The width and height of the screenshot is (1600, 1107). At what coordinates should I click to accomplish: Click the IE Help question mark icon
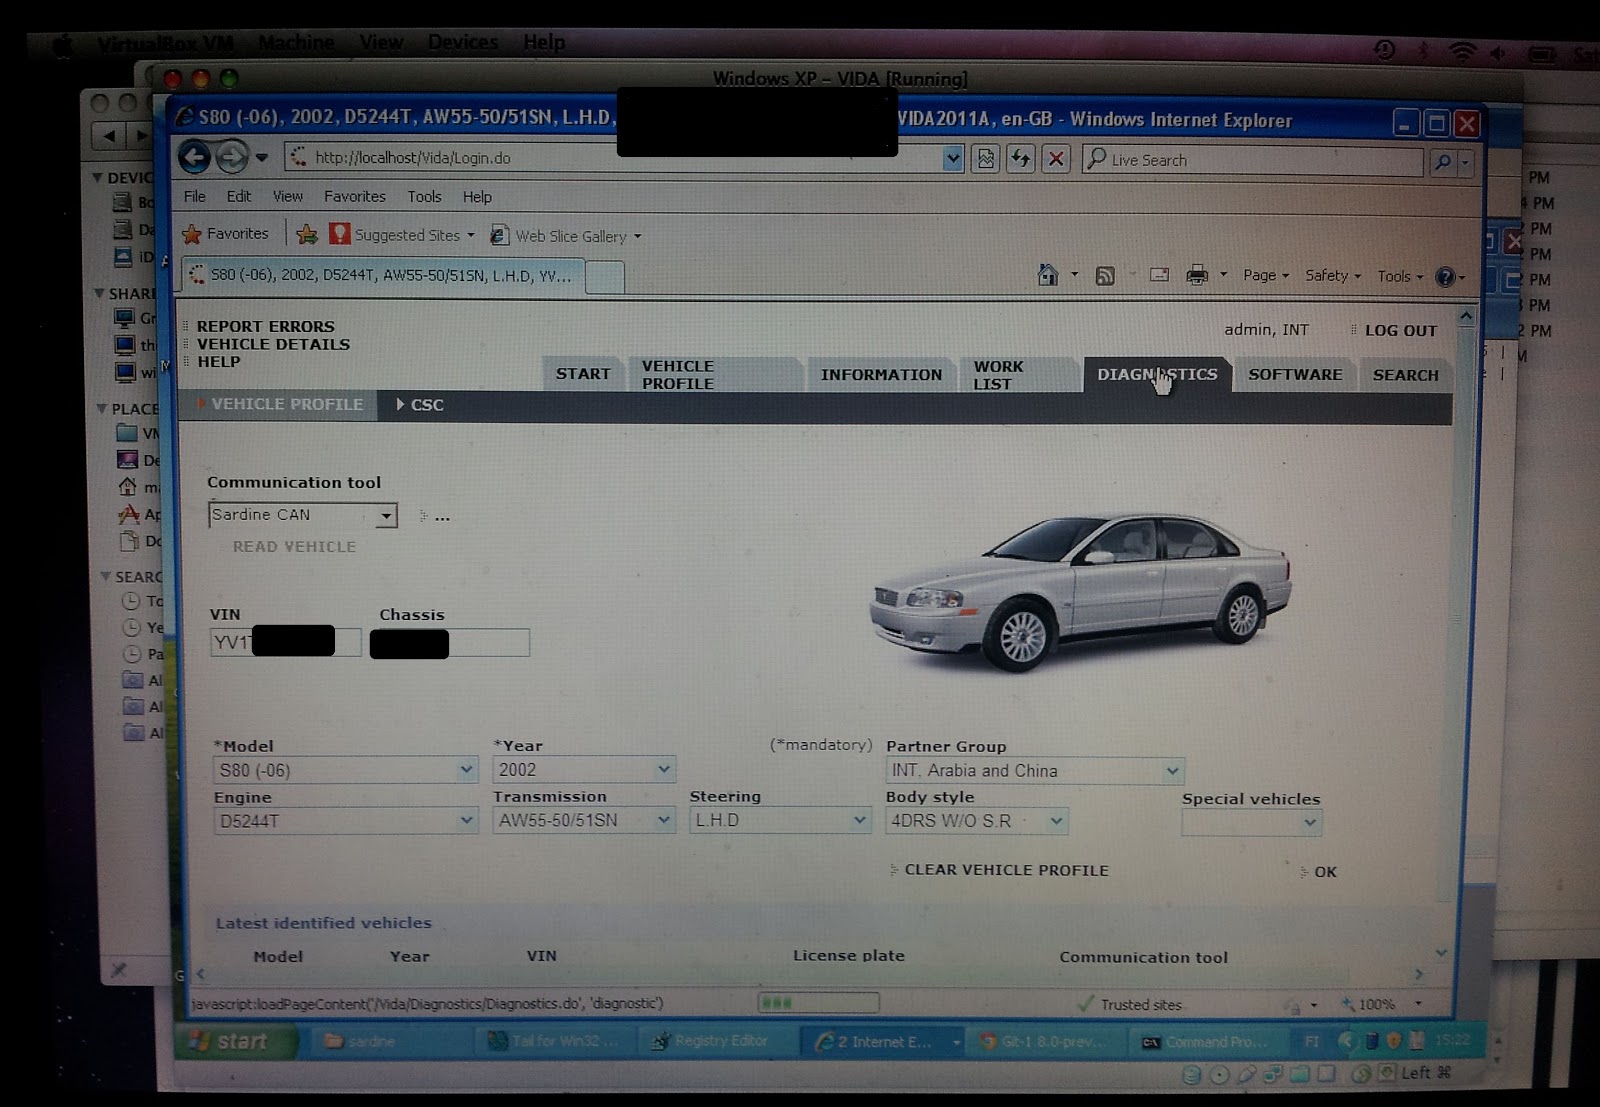1445,277
